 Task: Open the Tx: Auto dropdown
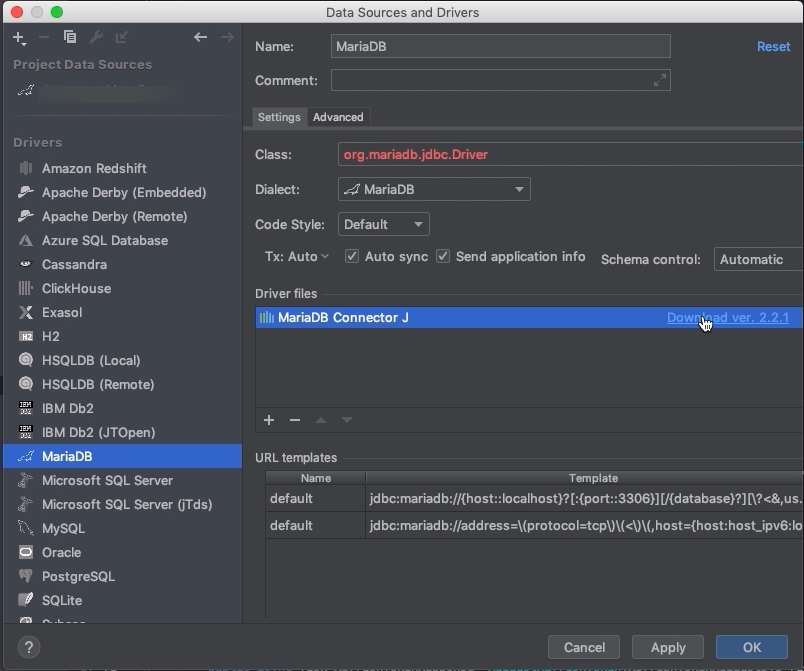[297, 256]
